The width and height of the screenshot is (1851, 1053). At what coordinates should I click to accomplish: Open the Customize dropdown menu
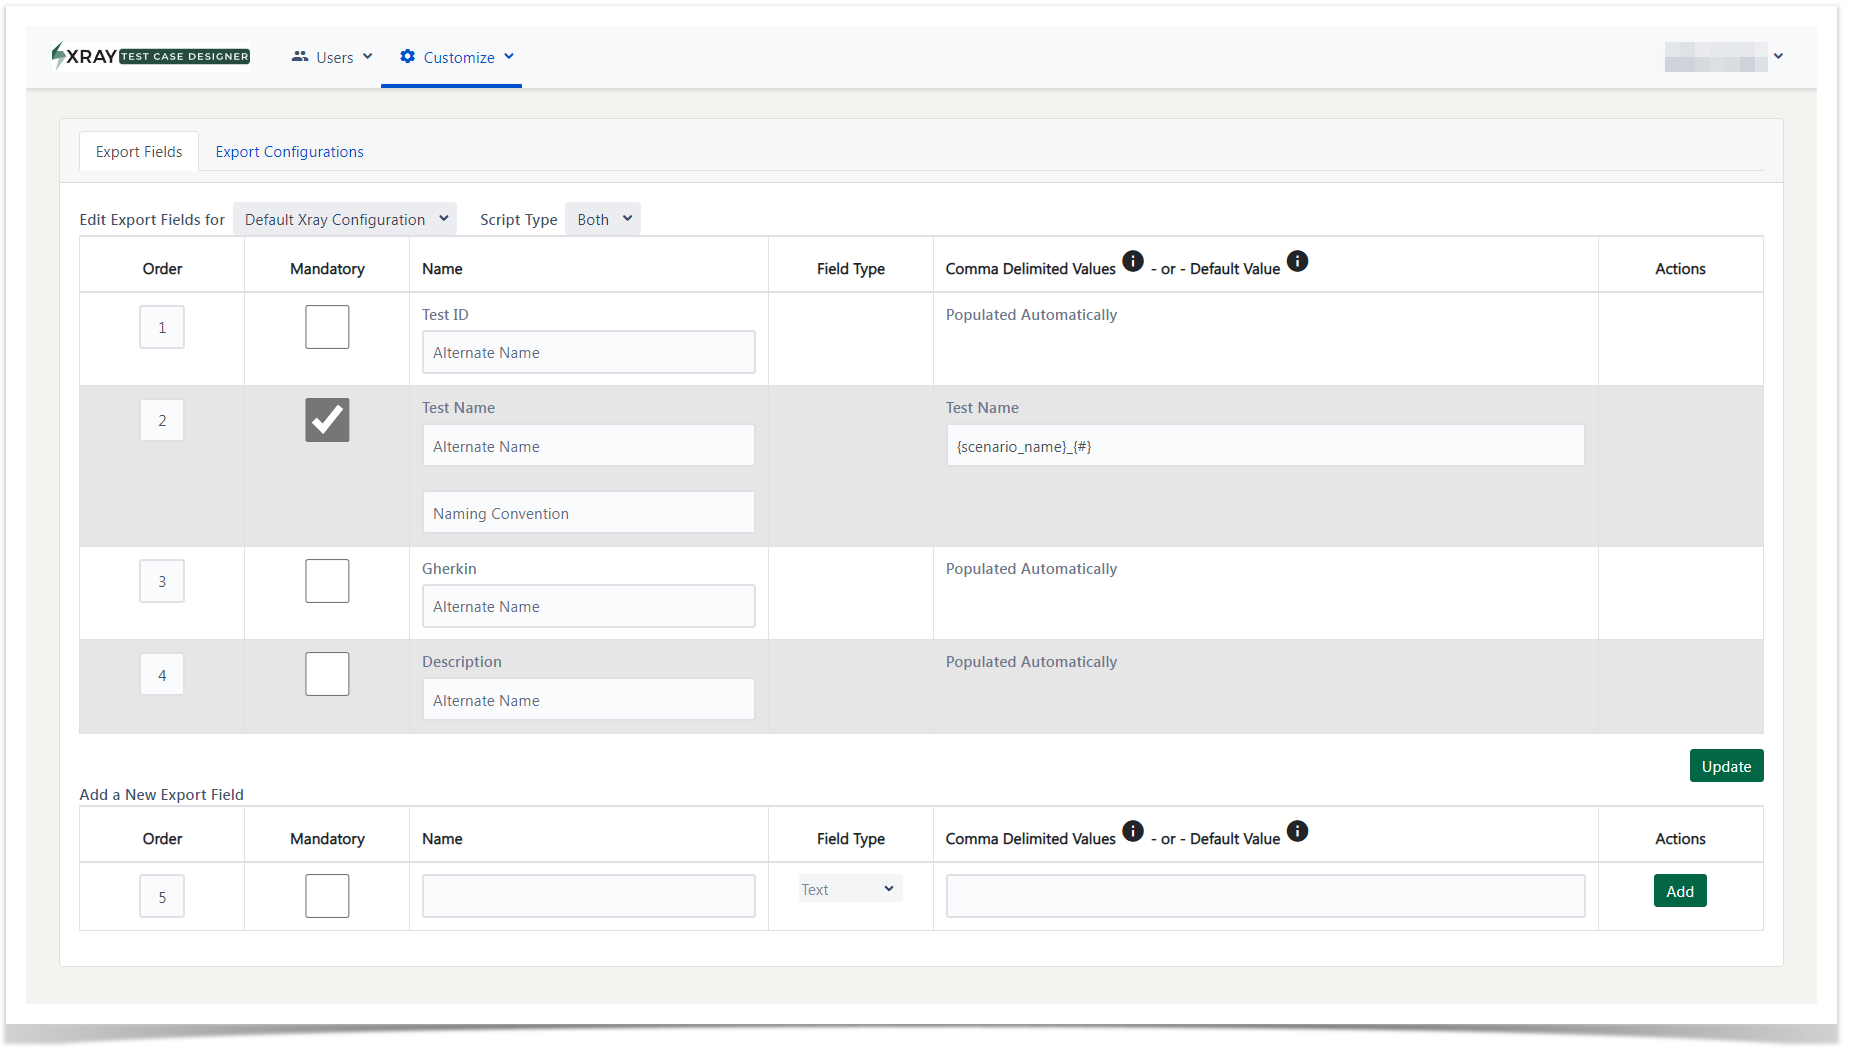pyautogui.click(x=458, y=57)
